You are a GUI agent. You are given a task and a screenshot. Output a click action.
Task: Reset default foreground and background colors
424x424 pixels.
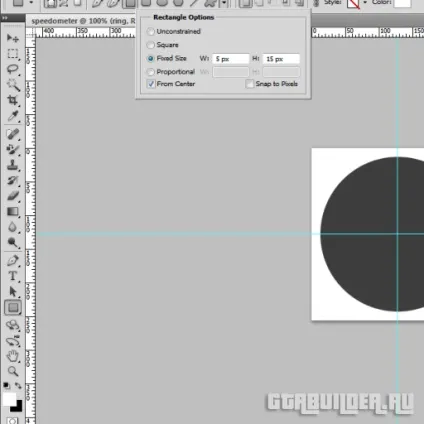point(6,386)
